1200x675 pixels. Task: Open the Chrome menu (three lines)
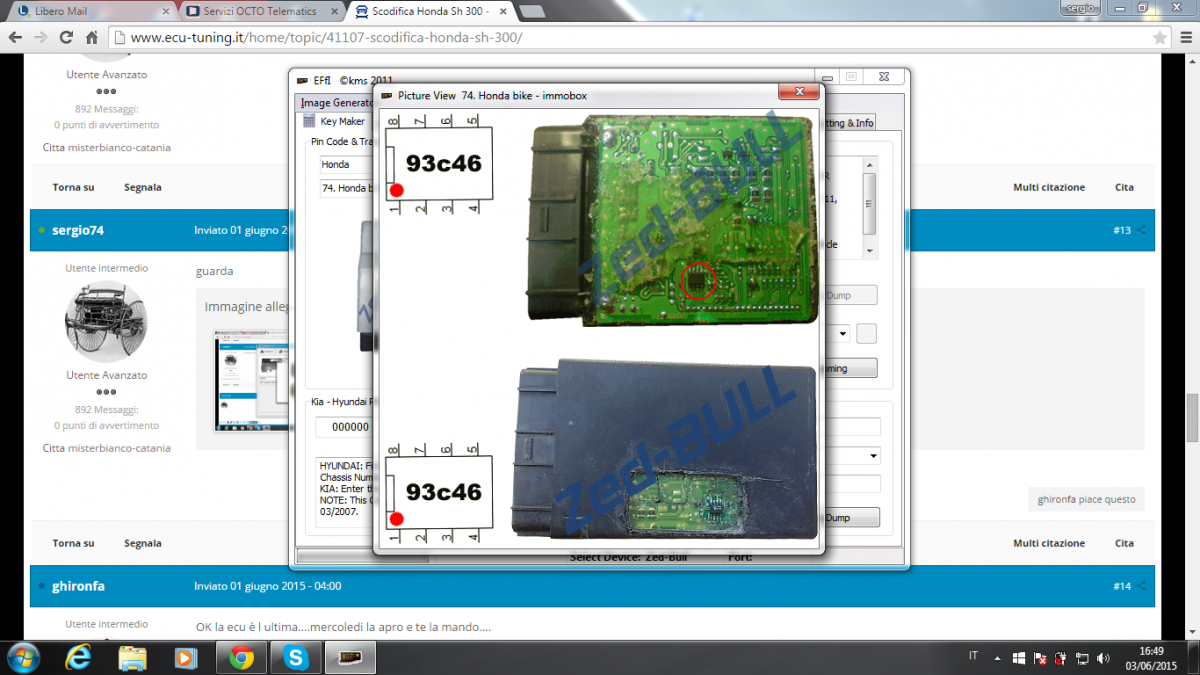pos(1185,38)
